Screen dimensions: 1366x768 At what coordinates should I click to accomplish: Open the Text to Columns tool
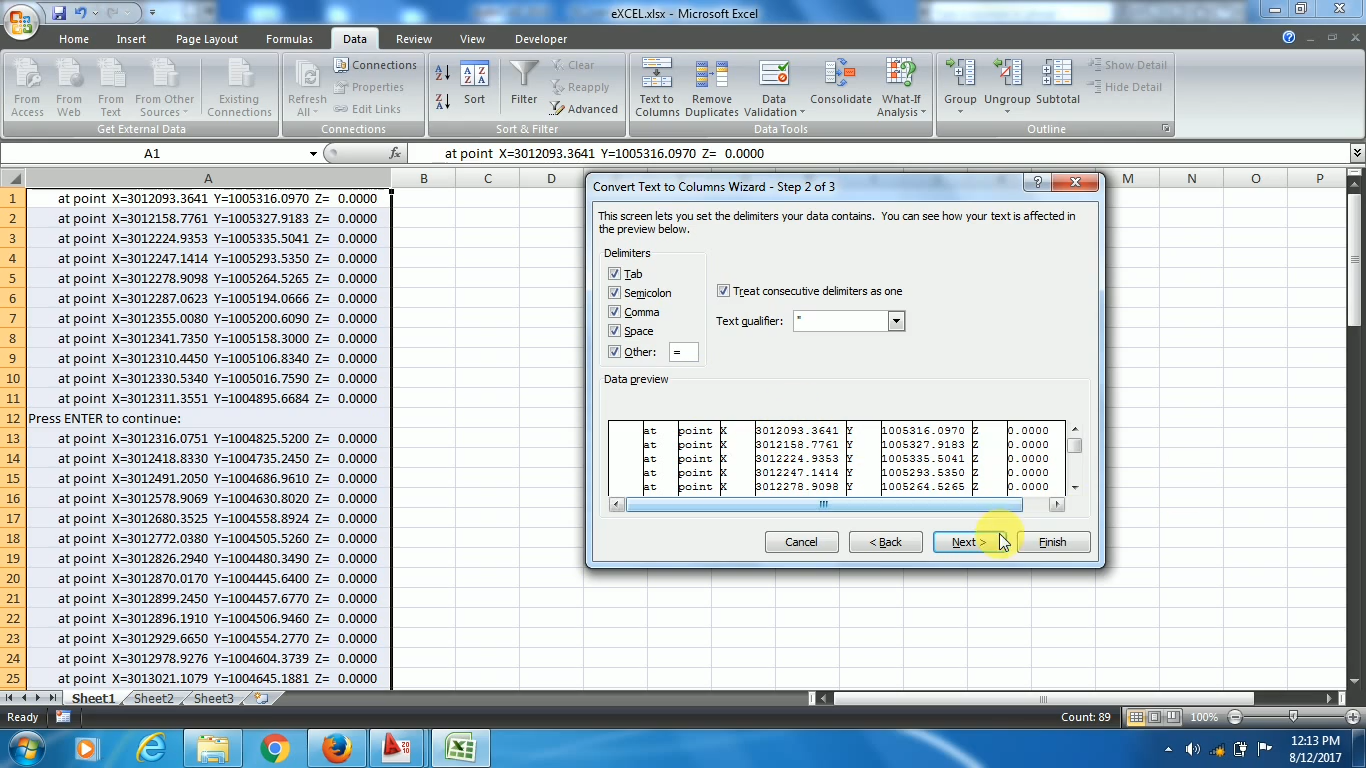pyautogui.click(x=656, y=87)
